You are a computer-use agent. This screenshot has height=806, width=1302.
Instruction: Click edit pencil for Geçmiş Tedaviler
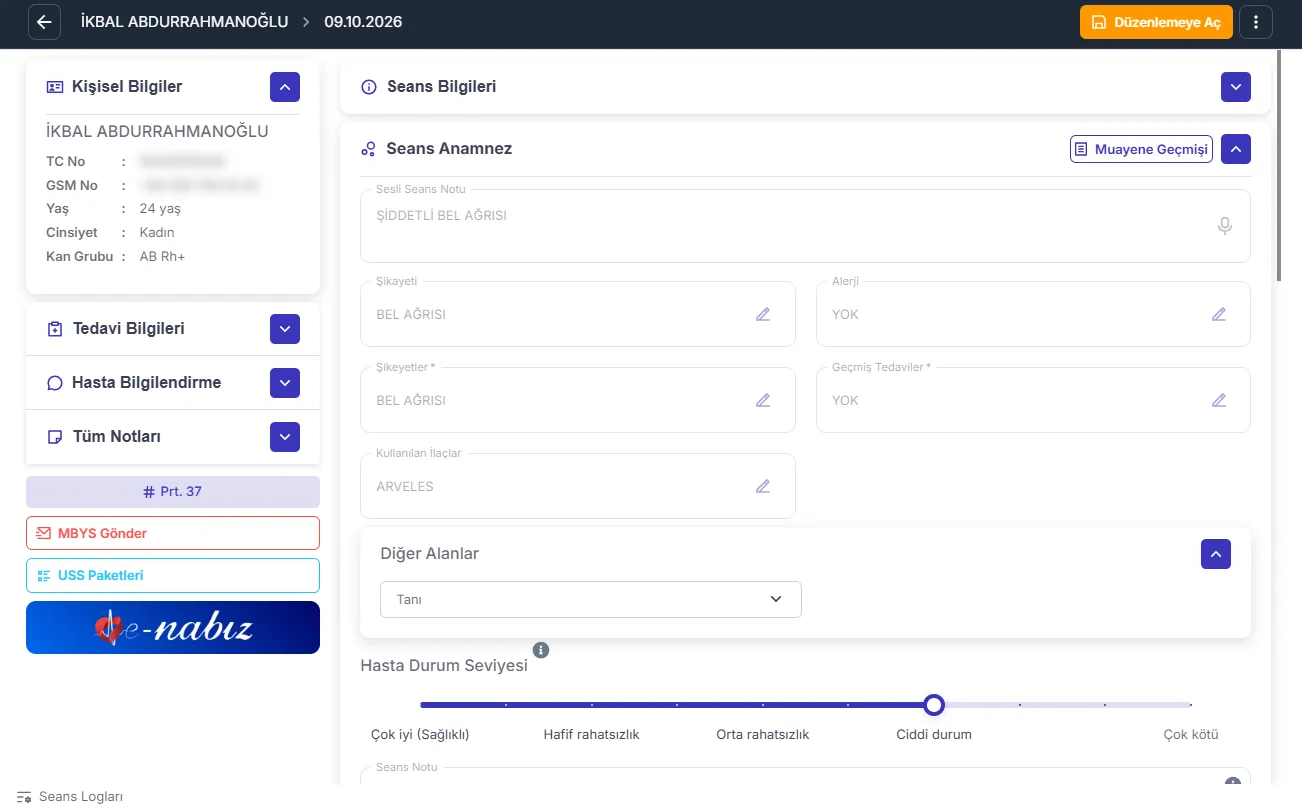click(x=1219, y=400)
